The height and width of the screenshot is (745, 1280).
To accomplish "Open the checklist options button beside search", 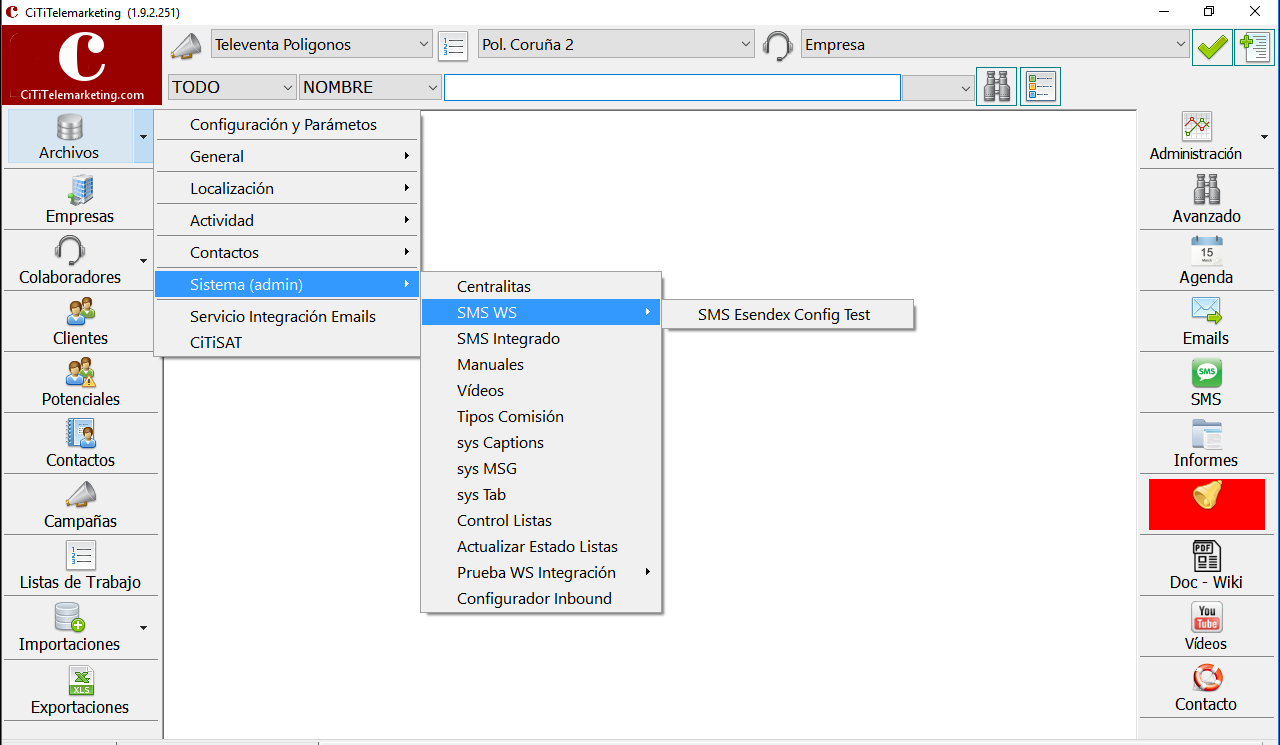I will [1040, 87].
